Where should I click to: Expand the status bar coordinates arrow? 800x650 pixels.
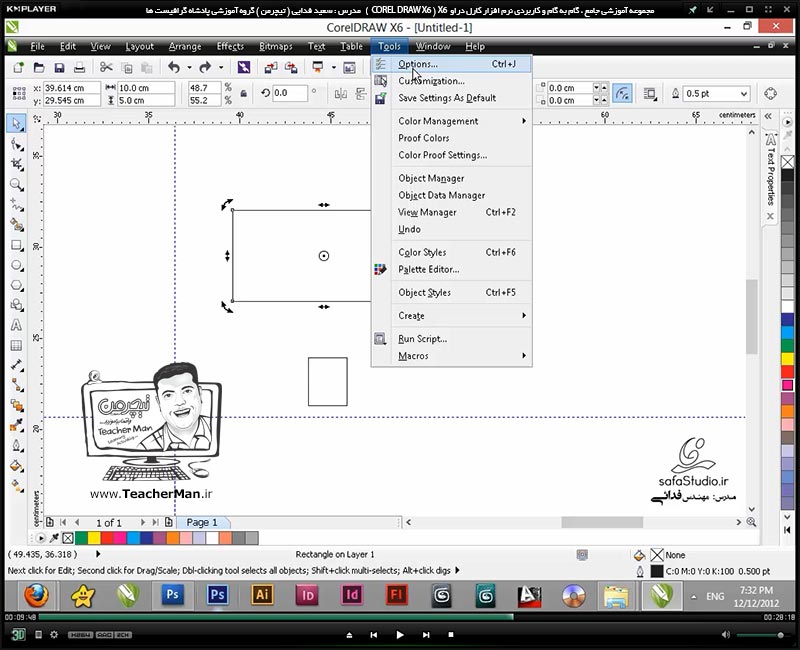click(98, 554)
